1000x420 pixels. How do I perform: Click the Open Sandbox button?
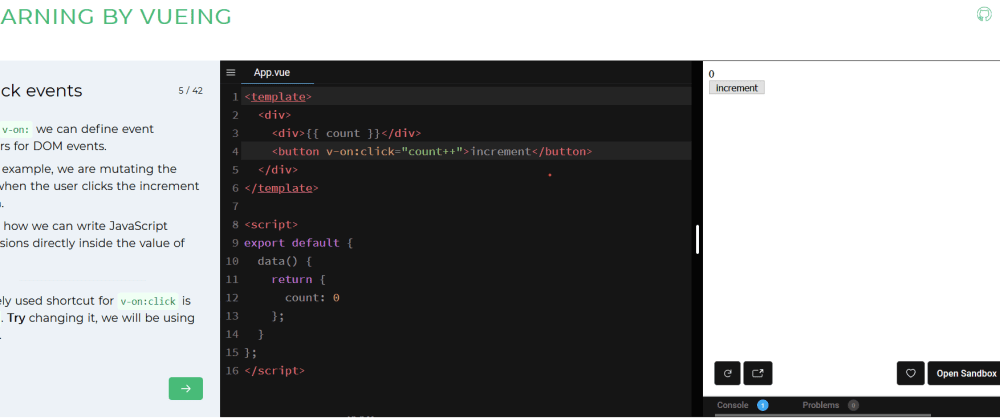point(966,373)
